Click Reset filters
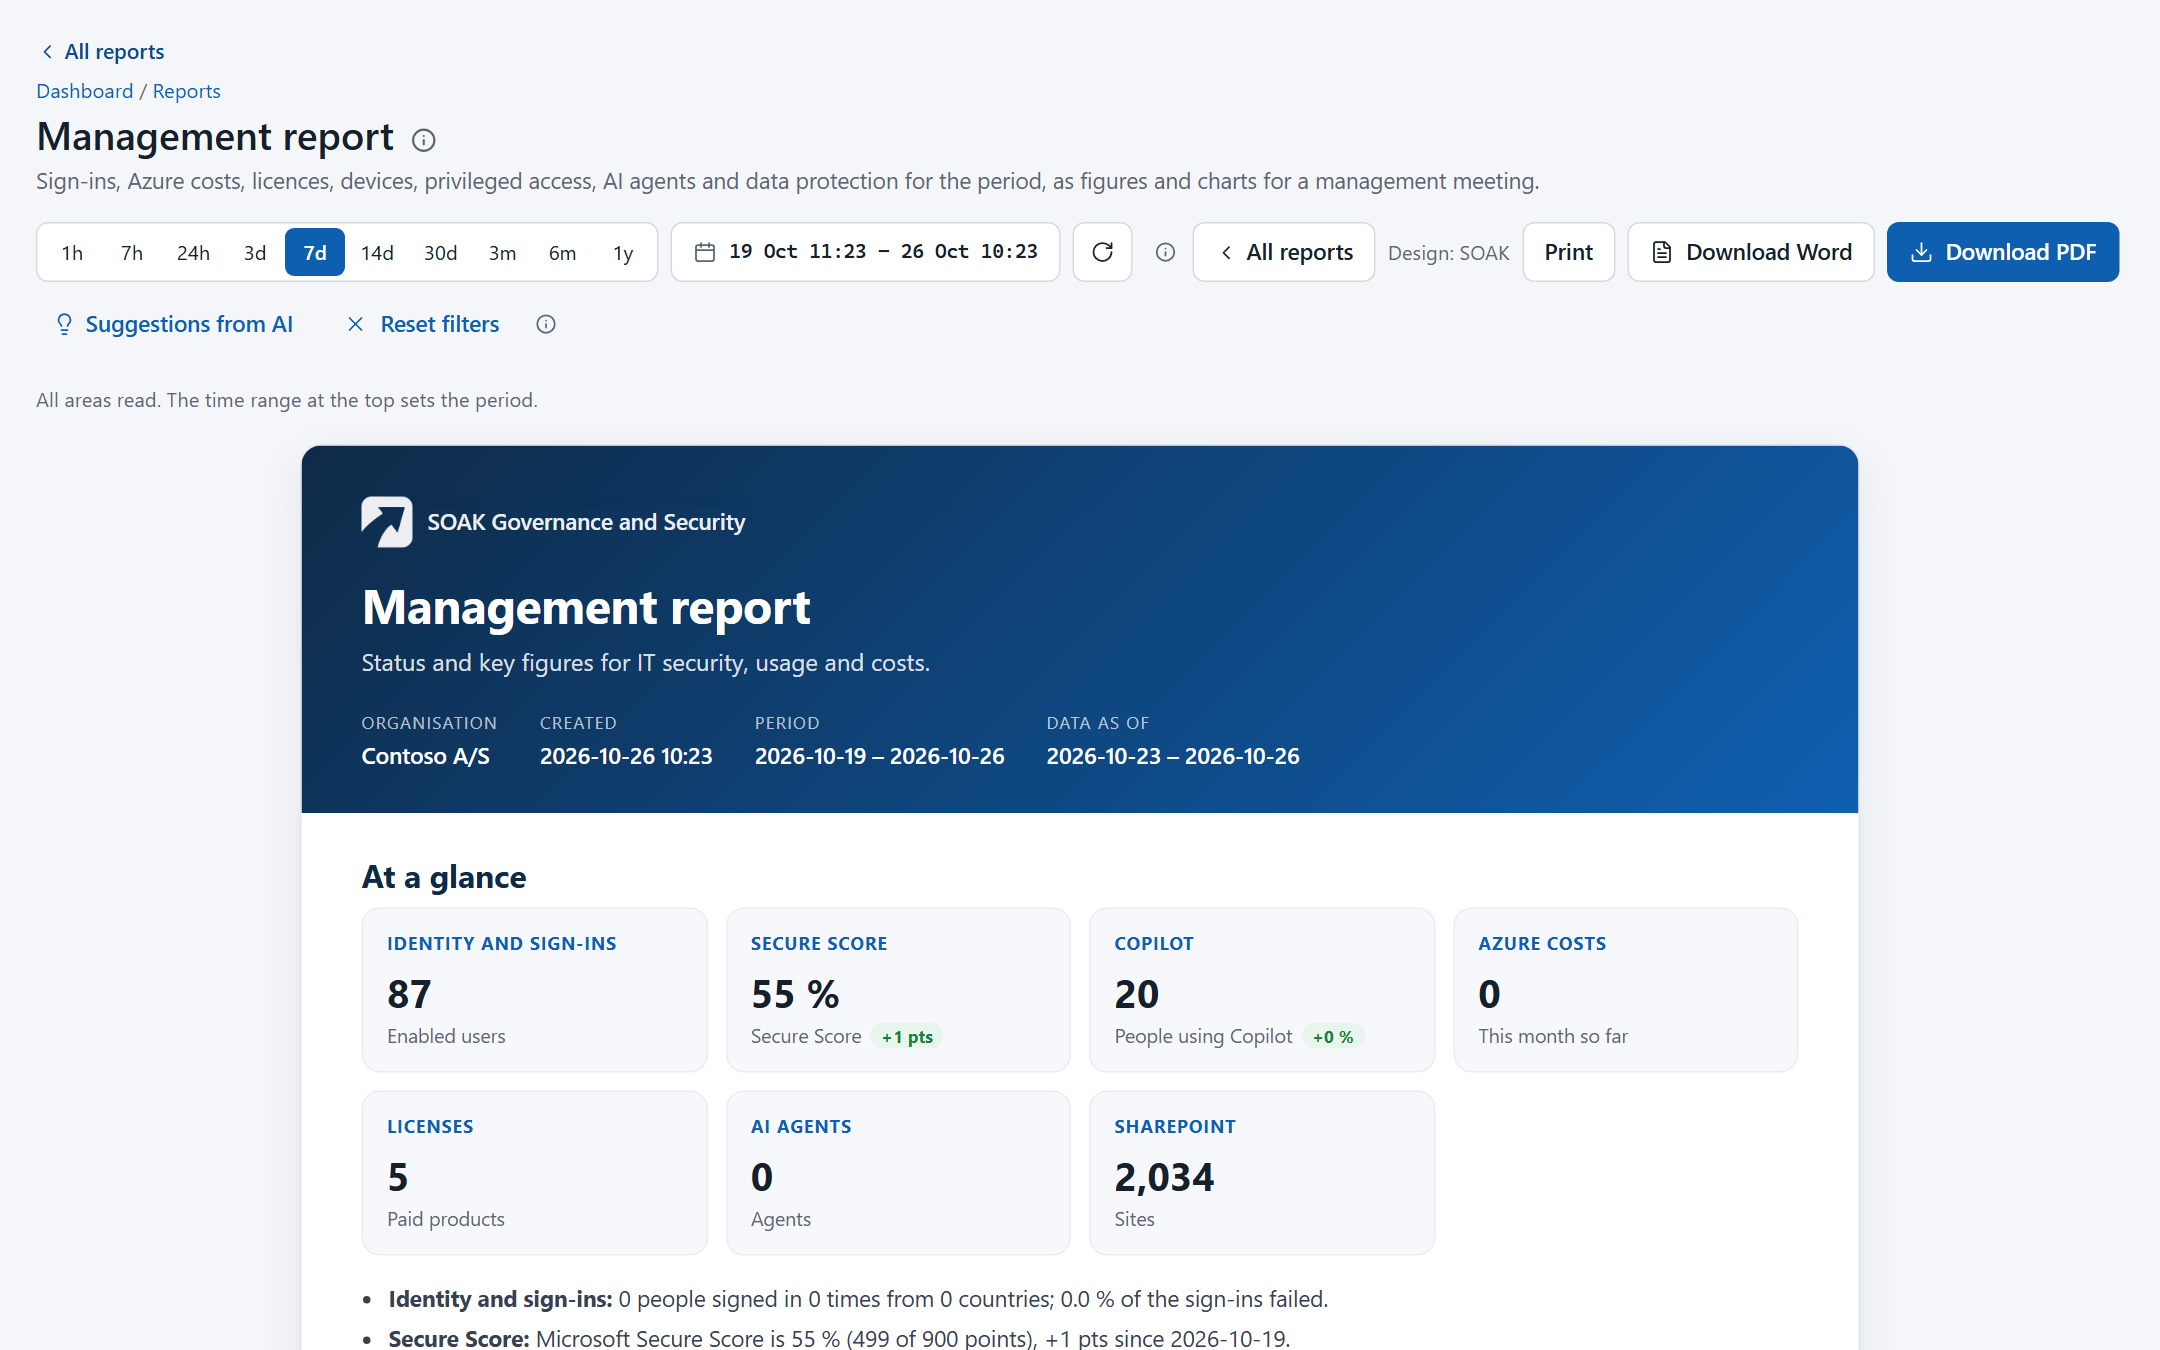 (423, 324)
